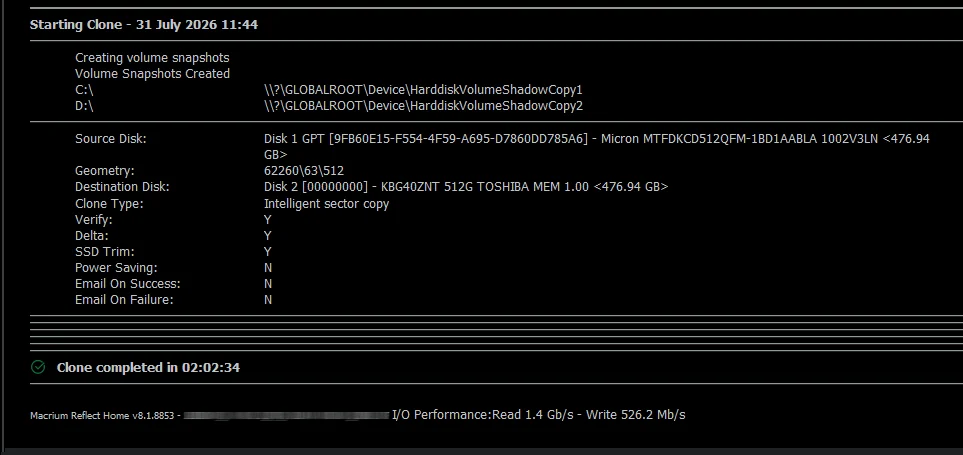Click the green clone completed checkmark icon
This screenshot has height=455, width=963.
pyautogui.click(x=38, y=367)
